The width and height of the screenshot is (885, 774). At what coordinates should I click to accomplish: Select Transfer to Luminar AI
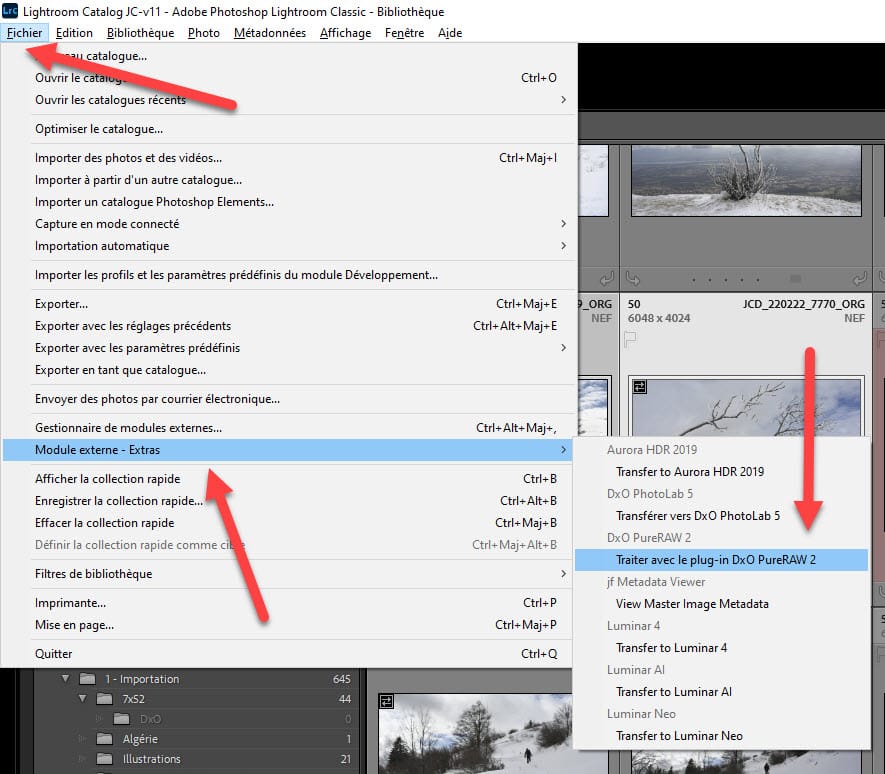tap(721, 692)
